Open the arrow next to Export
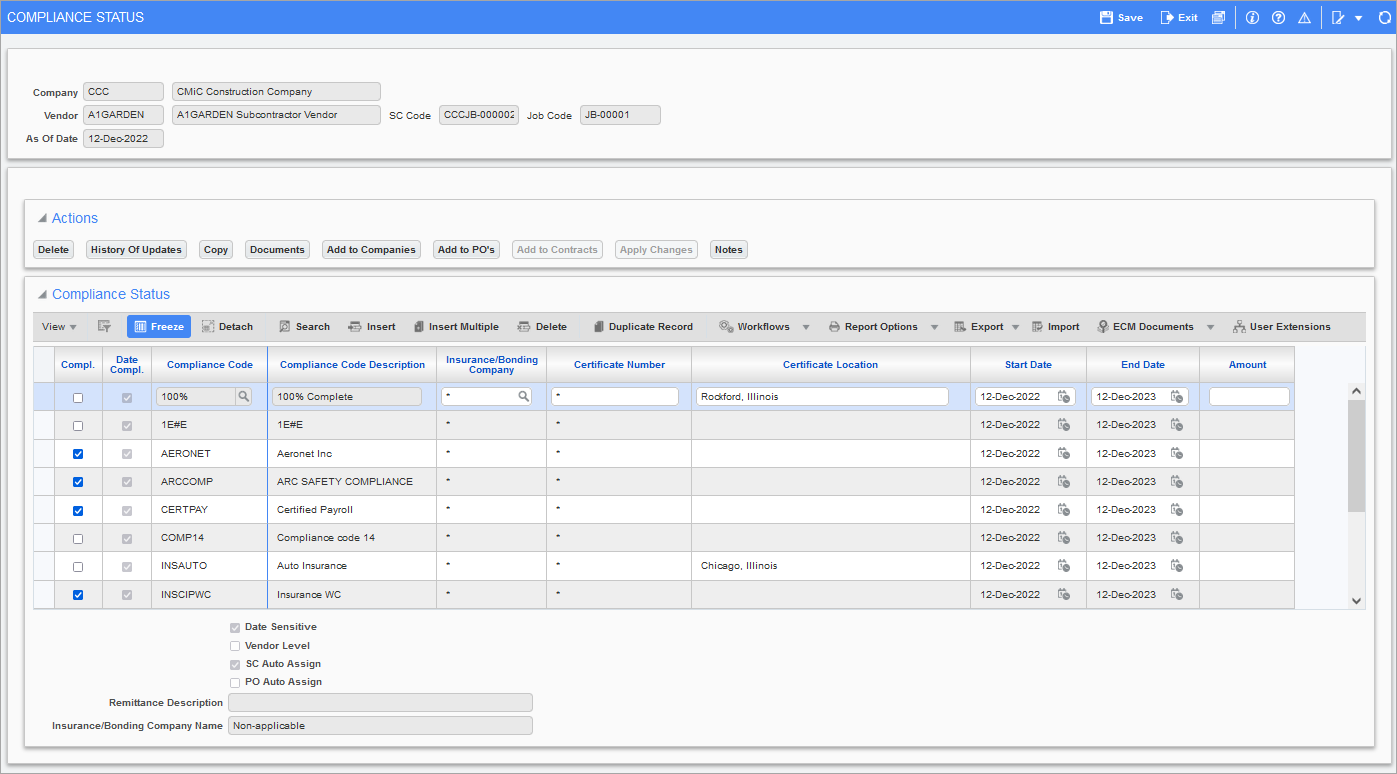 [1015, 327]
